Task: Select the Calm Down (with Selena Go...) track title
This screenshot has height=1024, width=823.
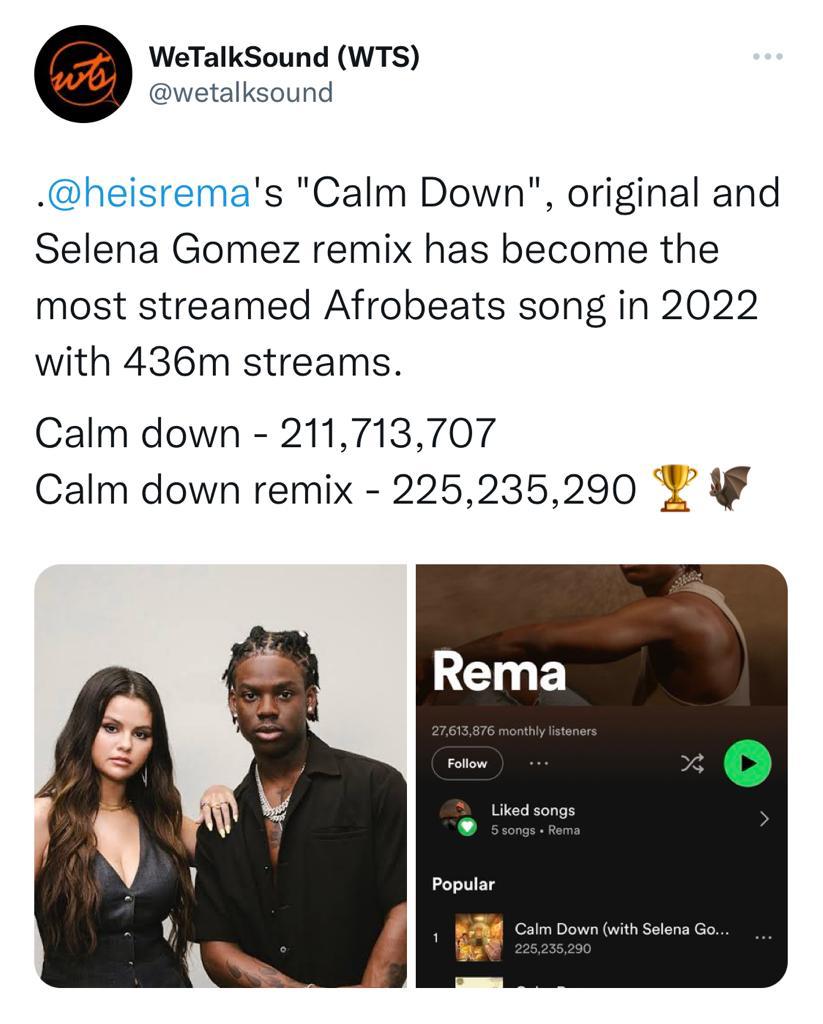Action: (x=621, y=929)
